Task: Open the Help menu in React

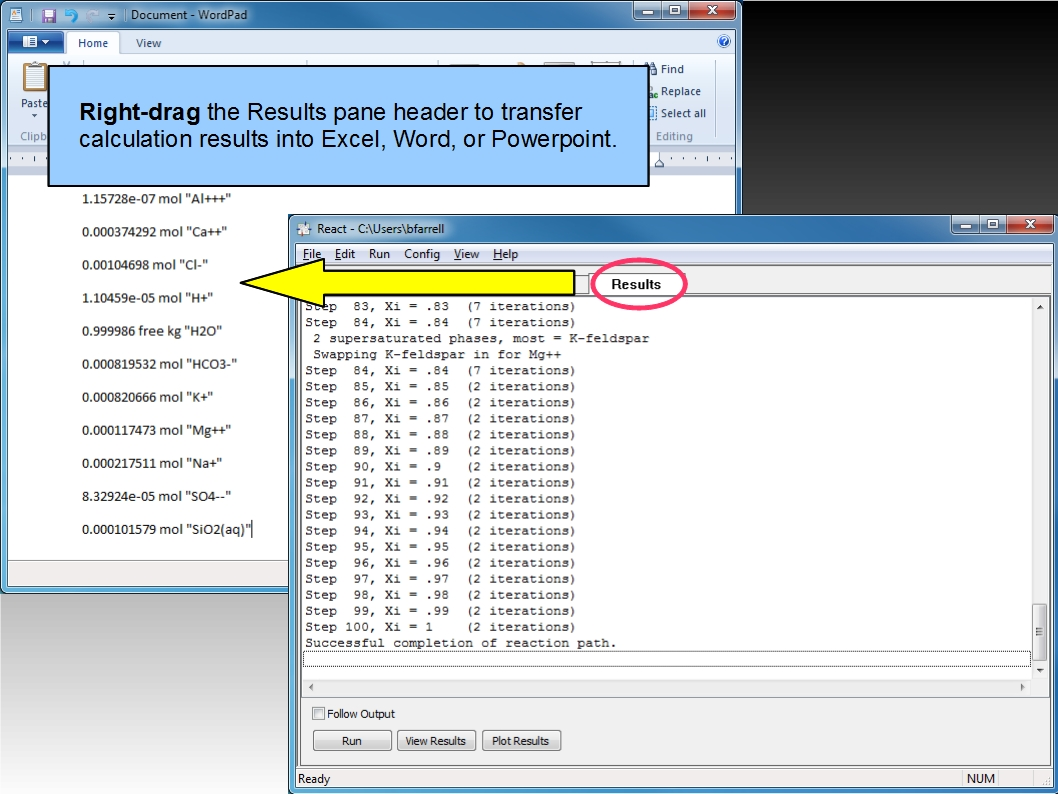Action: [x=505, y=254]
